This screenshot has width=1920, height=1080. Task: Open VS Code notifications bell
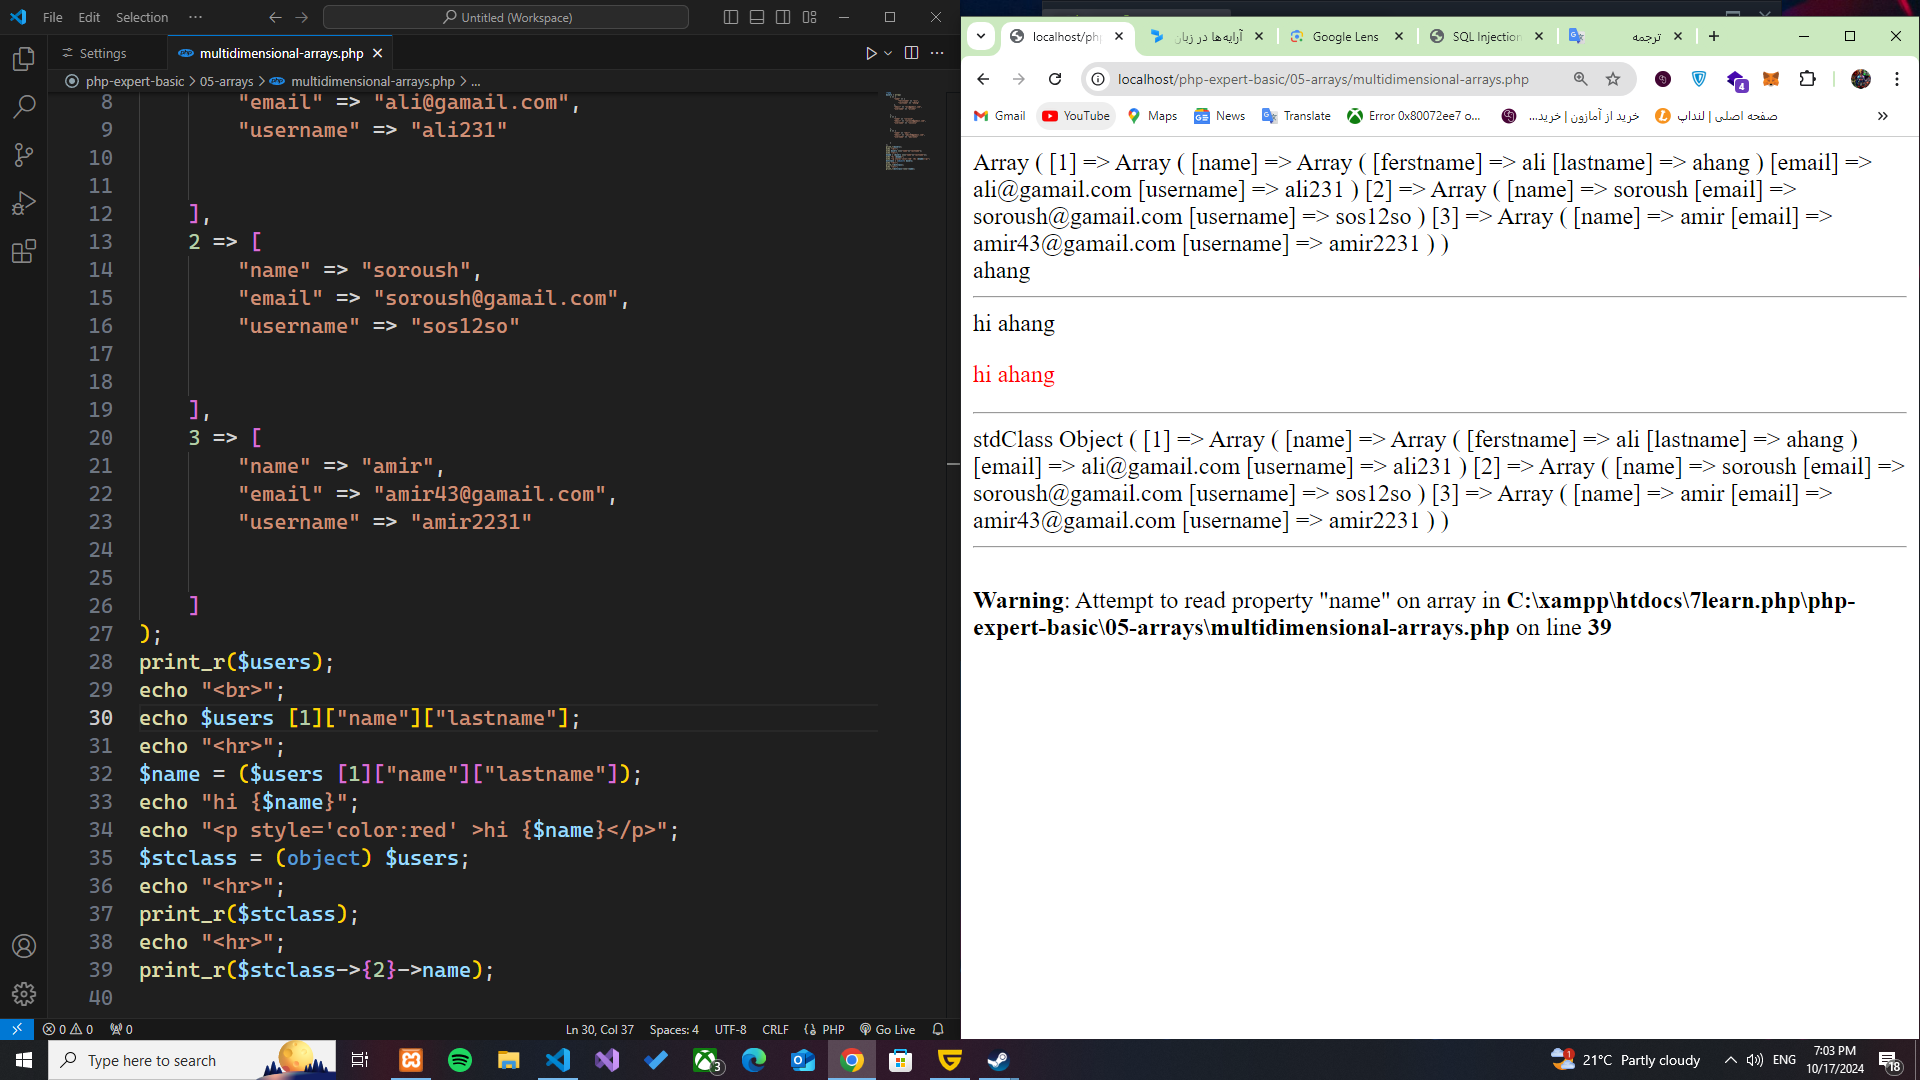click(938, 1029)
